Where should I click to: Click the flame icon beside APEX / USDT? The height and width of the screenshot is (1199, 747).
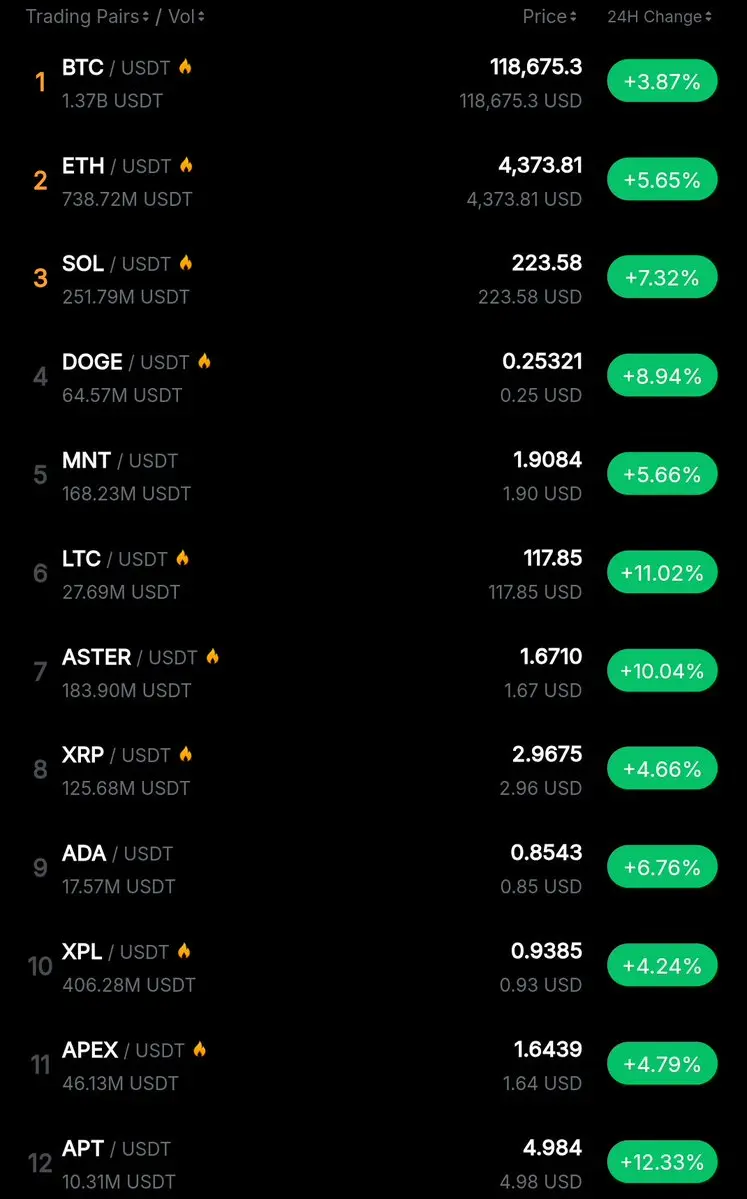click(x=200, y=1049)
